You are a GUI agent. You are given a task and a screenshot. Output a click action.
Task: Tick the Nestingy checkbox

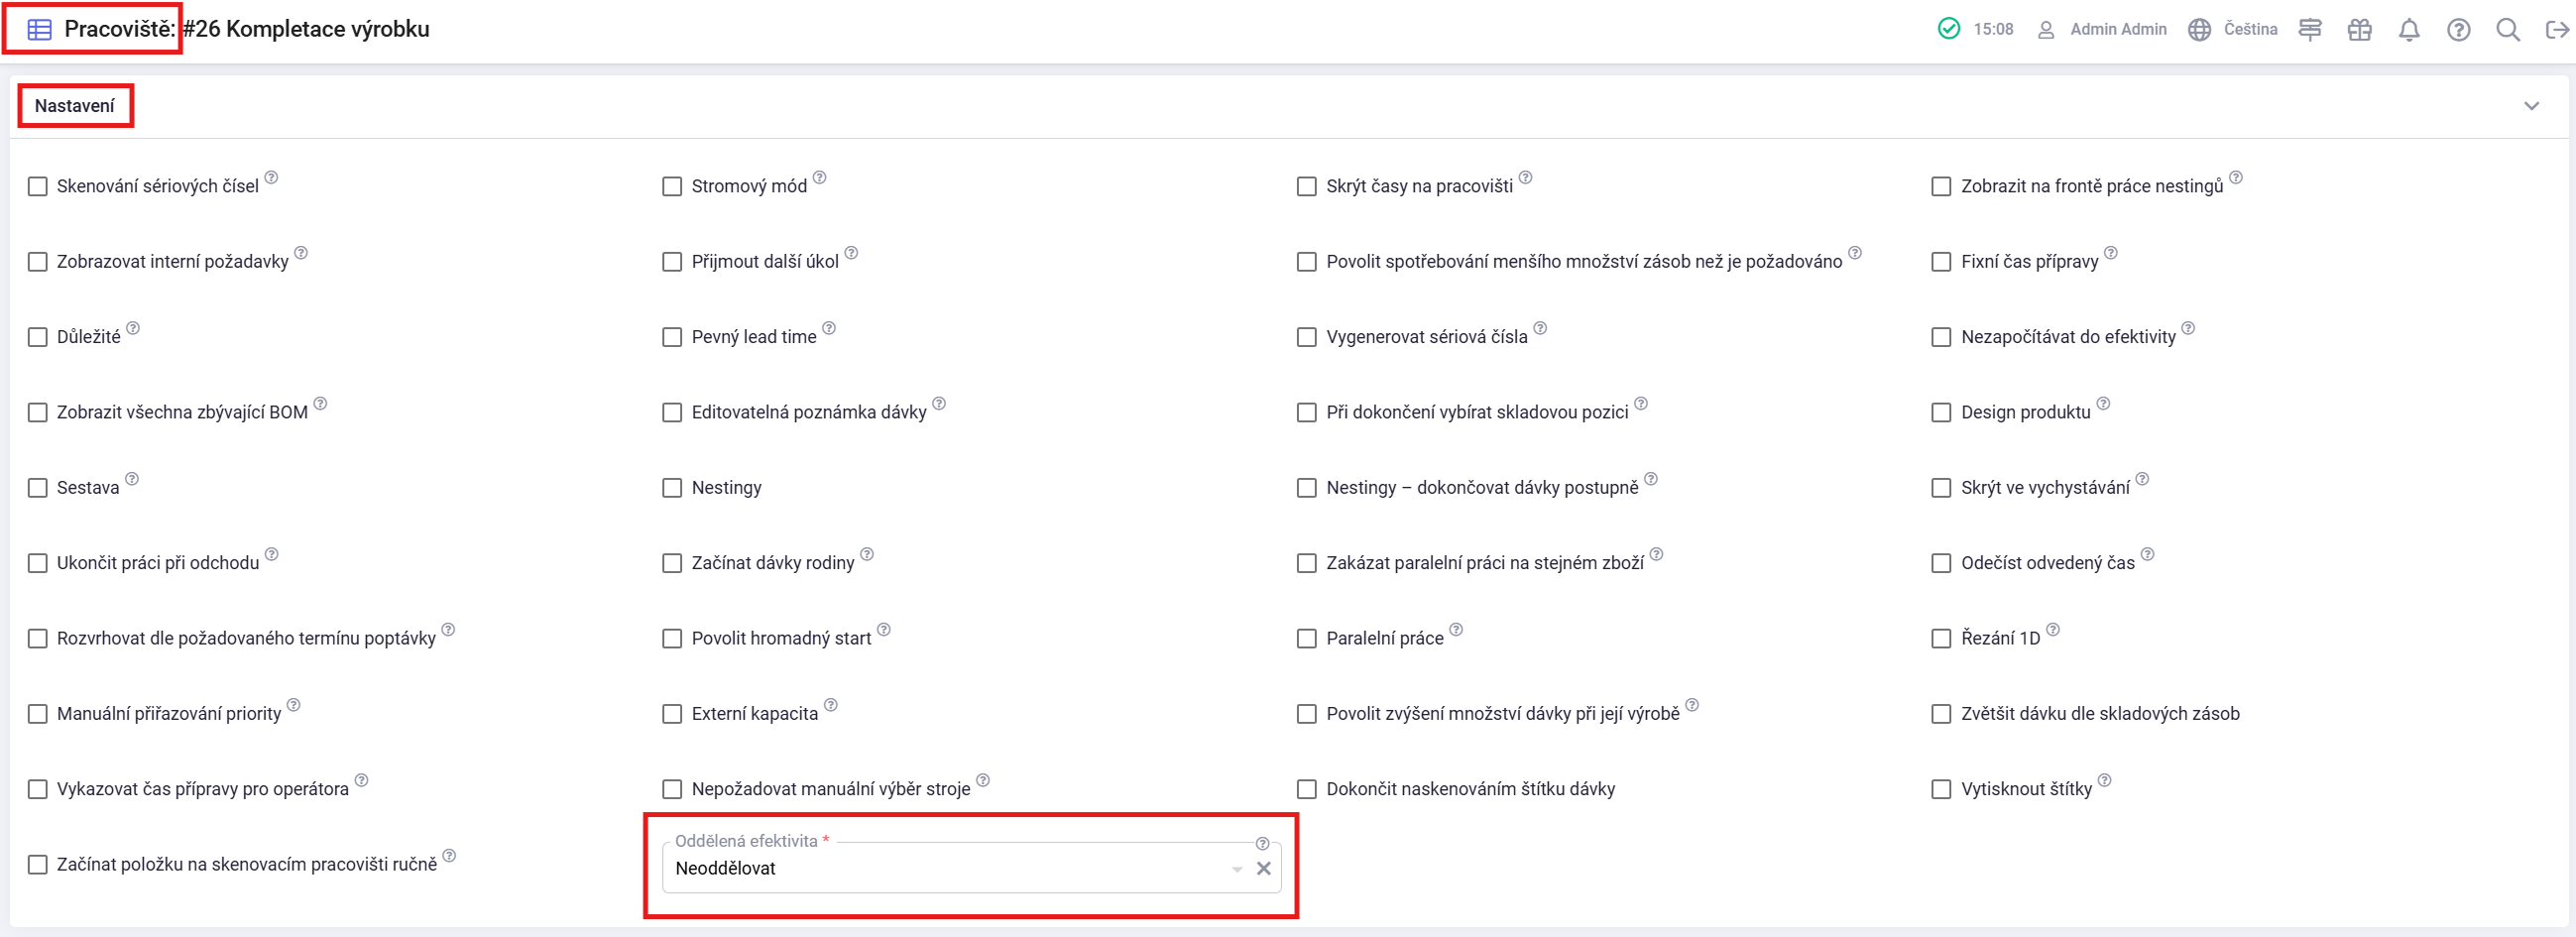672,487
